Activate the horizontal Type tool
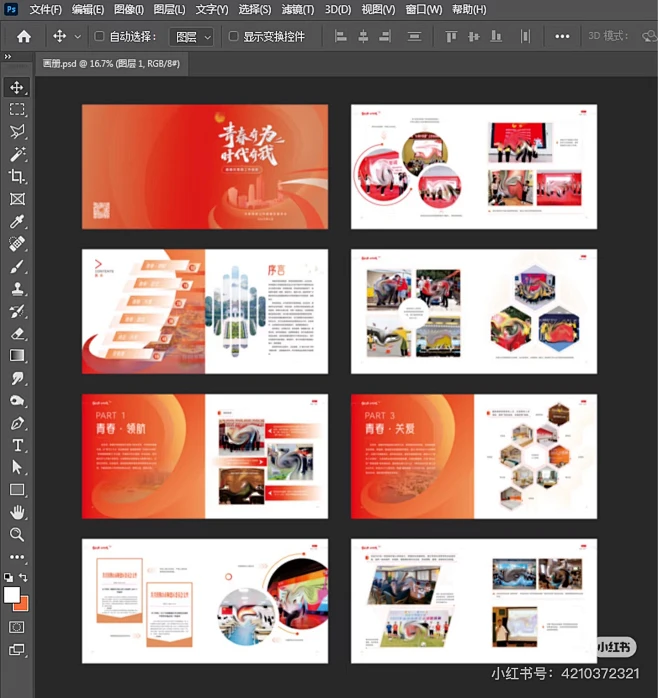The image size is (658, 698). tap(17, 445)
